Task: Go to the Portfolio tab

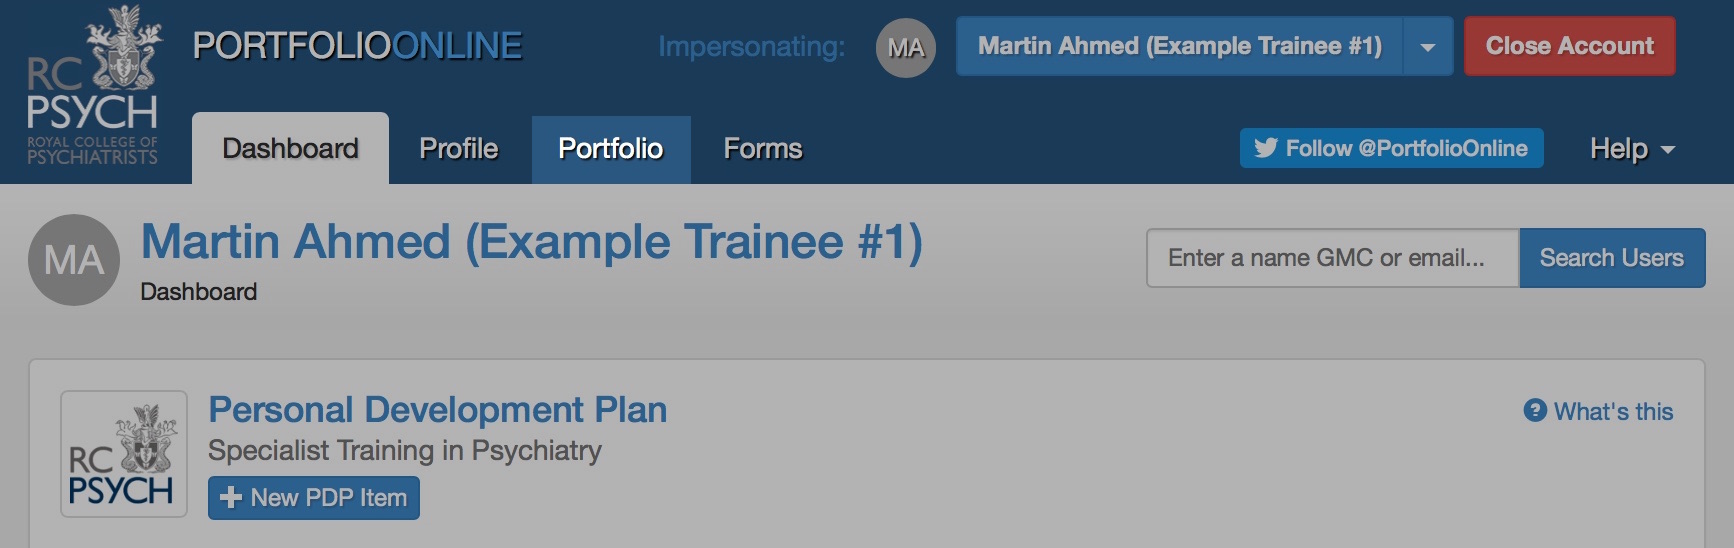Action: point(610,149)
